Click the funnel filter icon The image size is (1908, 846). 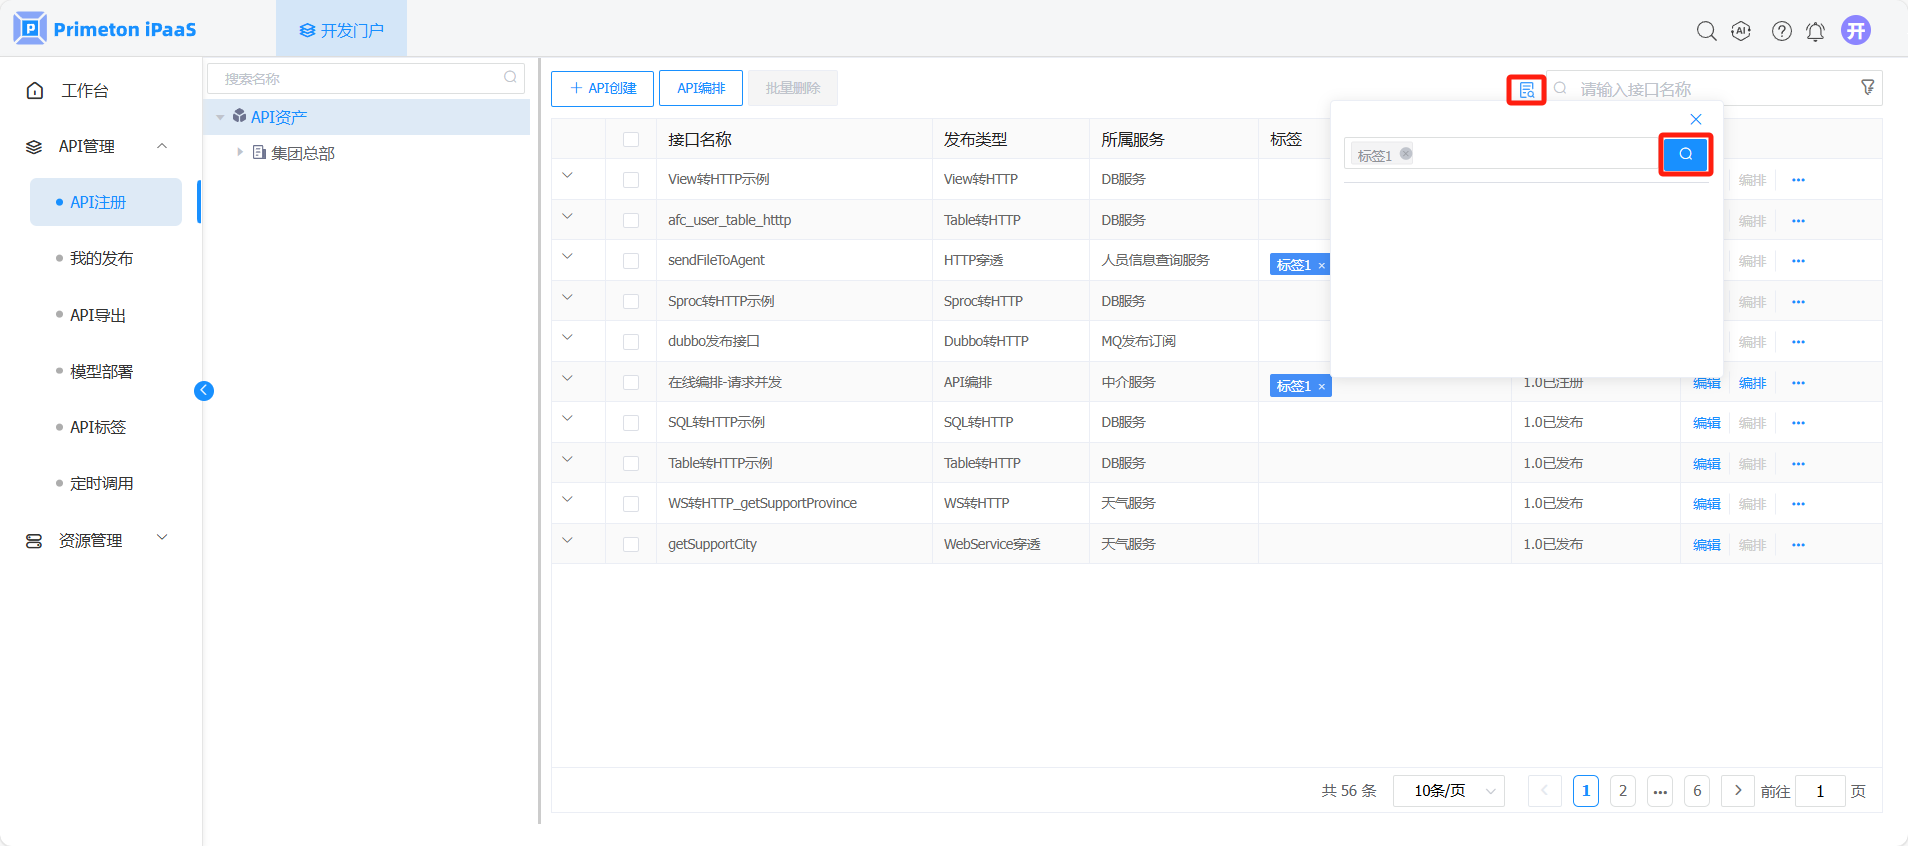pyautogui.click(x=1867, y=88)
